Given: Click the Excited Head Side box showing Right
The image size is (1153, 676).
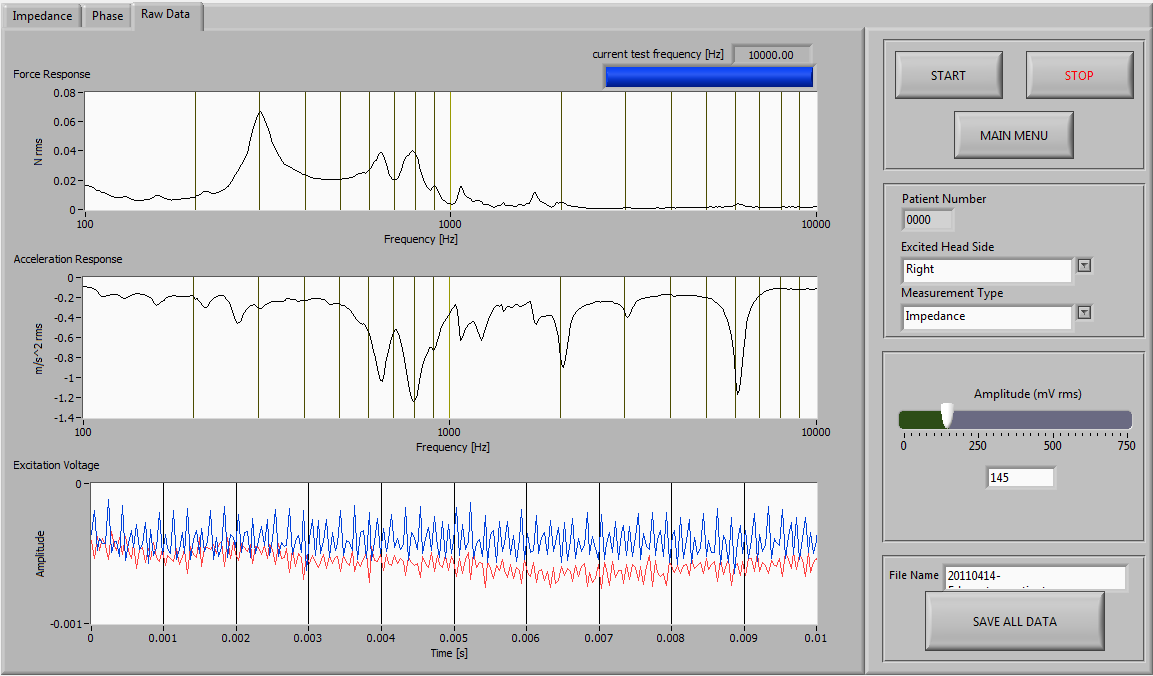Looking at the screenshot, I should (986, 269).
